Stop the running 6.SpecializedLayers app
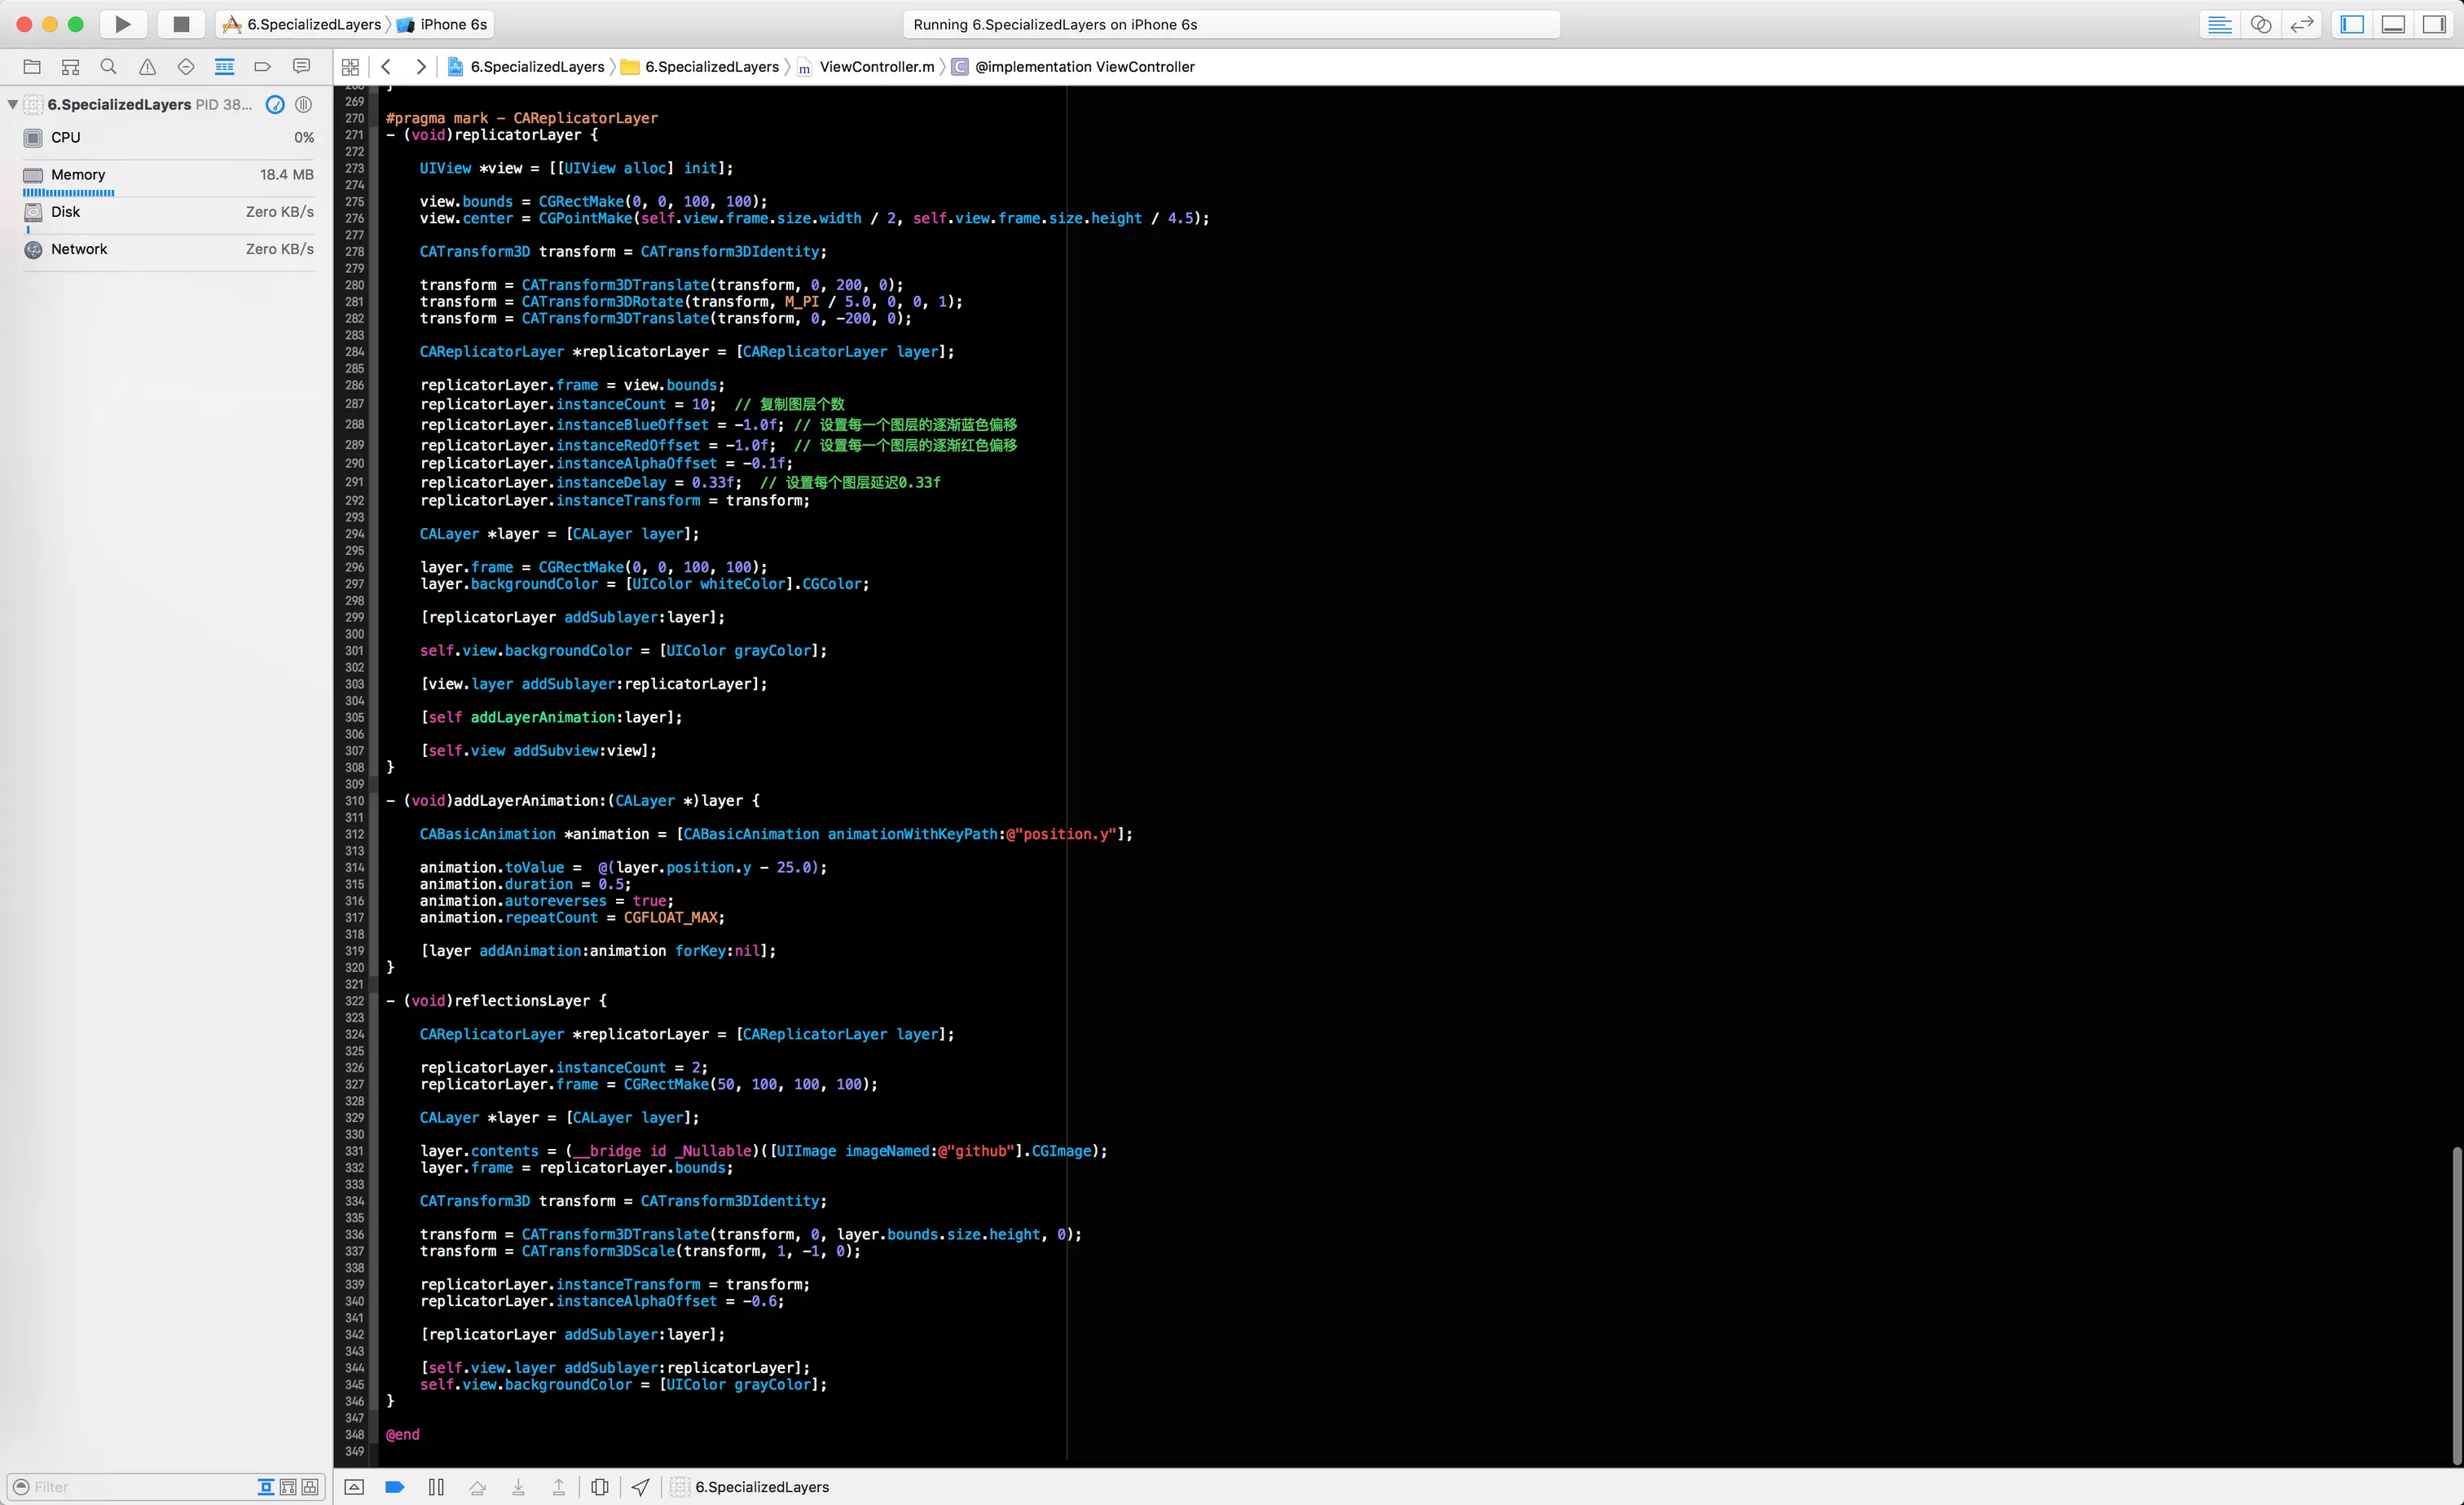Viewport: 2464px width, 1505px height. (x=181, y=24)
